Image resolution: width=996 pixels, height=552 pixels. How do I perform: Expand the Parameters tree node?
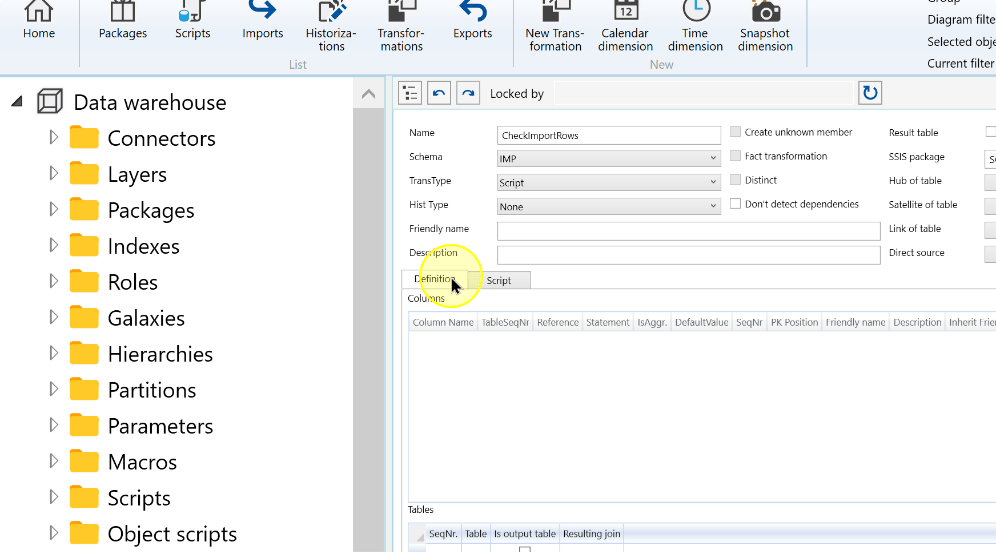tap(53, 425)
